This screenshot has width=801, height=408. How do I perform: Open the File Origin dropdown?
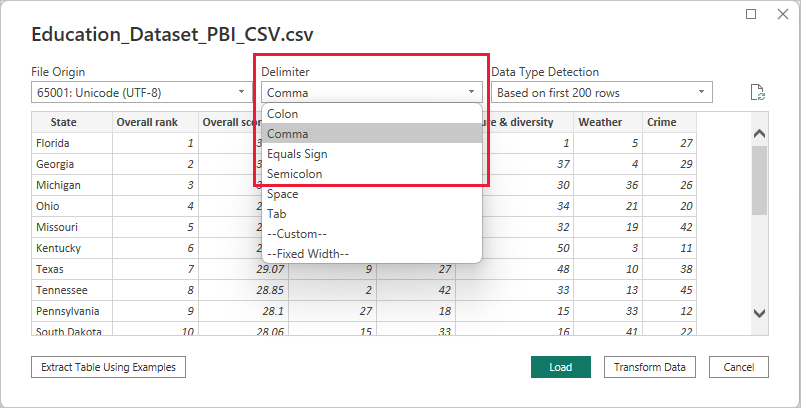142,92
